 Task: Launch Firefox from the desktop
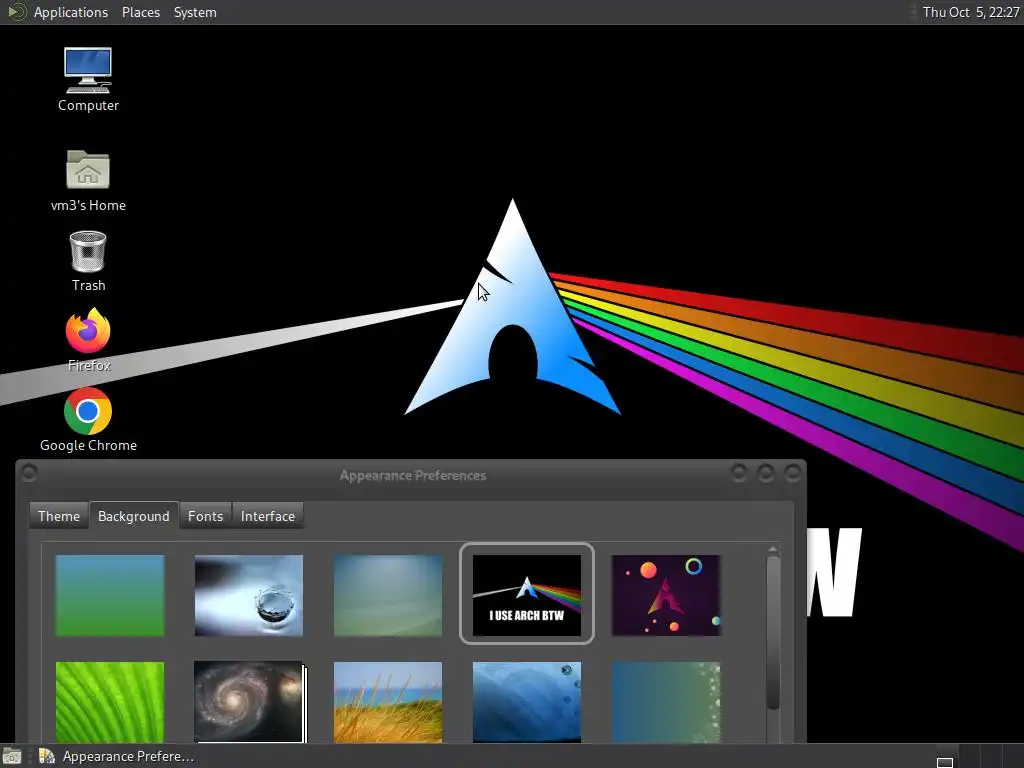click(x=88, y=340)
